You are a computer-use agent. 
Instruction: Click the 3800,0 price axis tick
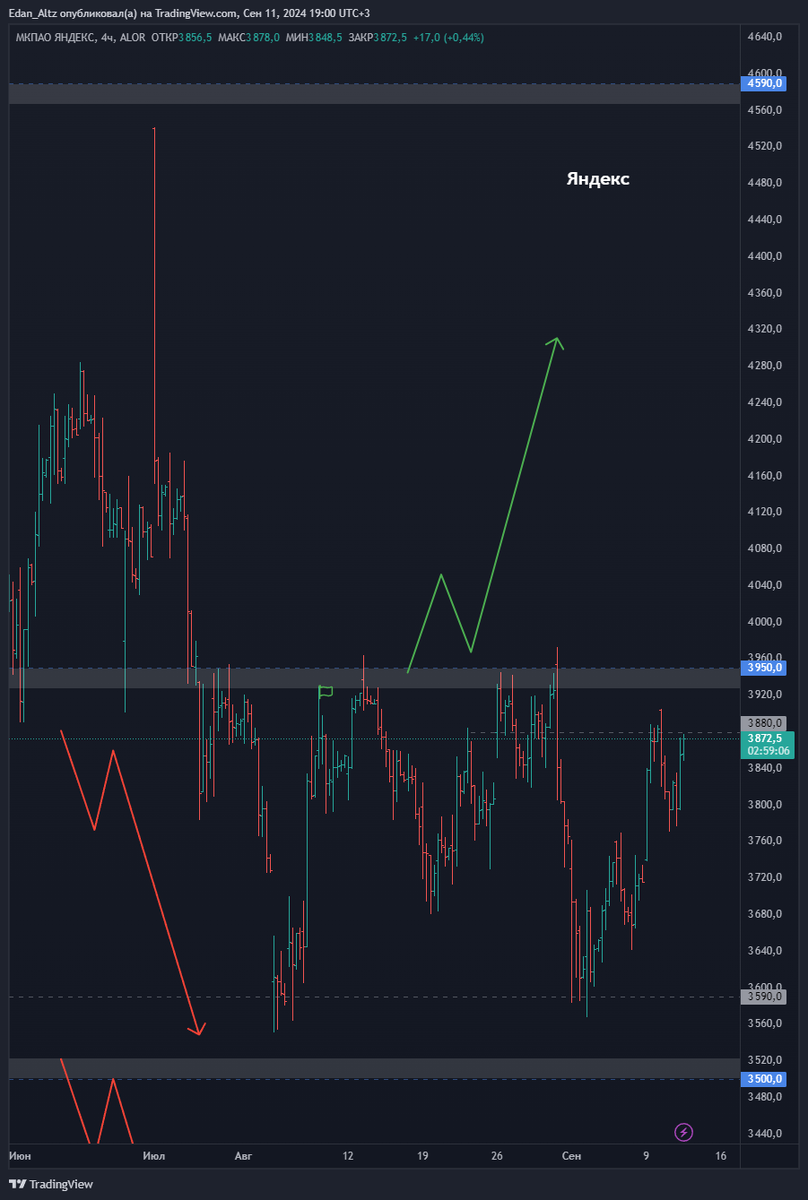pos(765,804)
